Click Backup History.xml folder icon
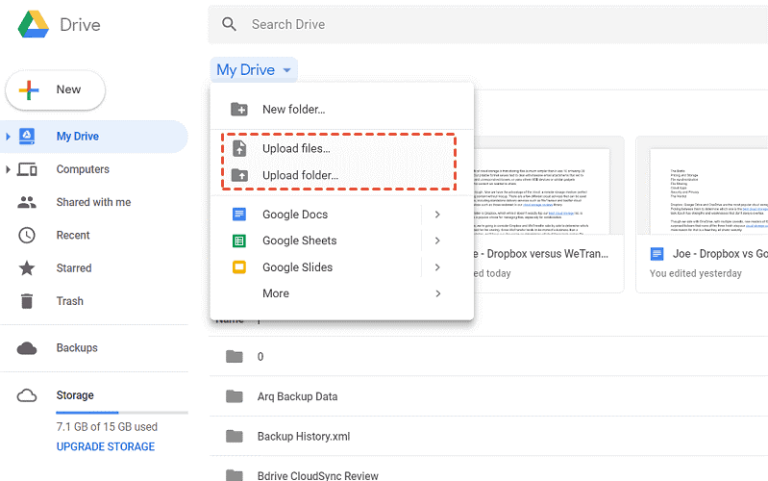The width and height of the screenshot is (768, 481). [x=234, y=436]
